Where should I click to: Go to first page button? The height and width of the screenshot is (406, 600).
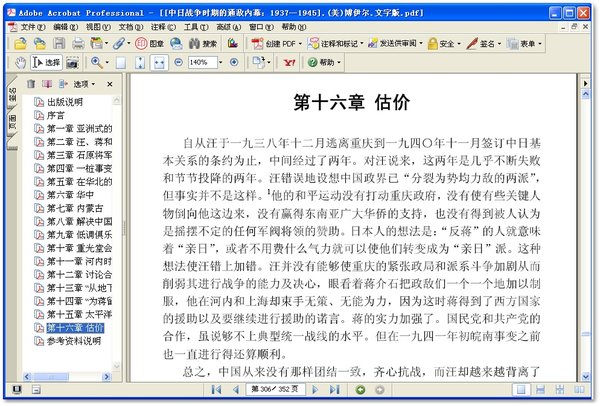click(216, 390)
